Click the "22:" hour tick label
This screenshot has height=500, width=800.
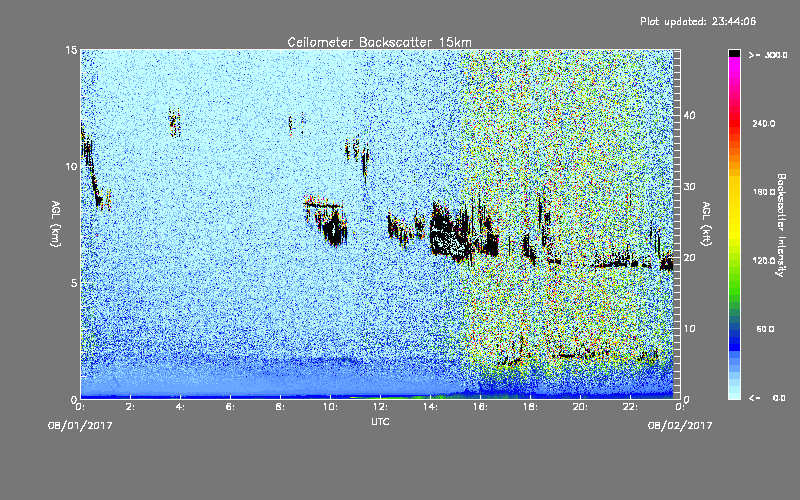point(630,407)
